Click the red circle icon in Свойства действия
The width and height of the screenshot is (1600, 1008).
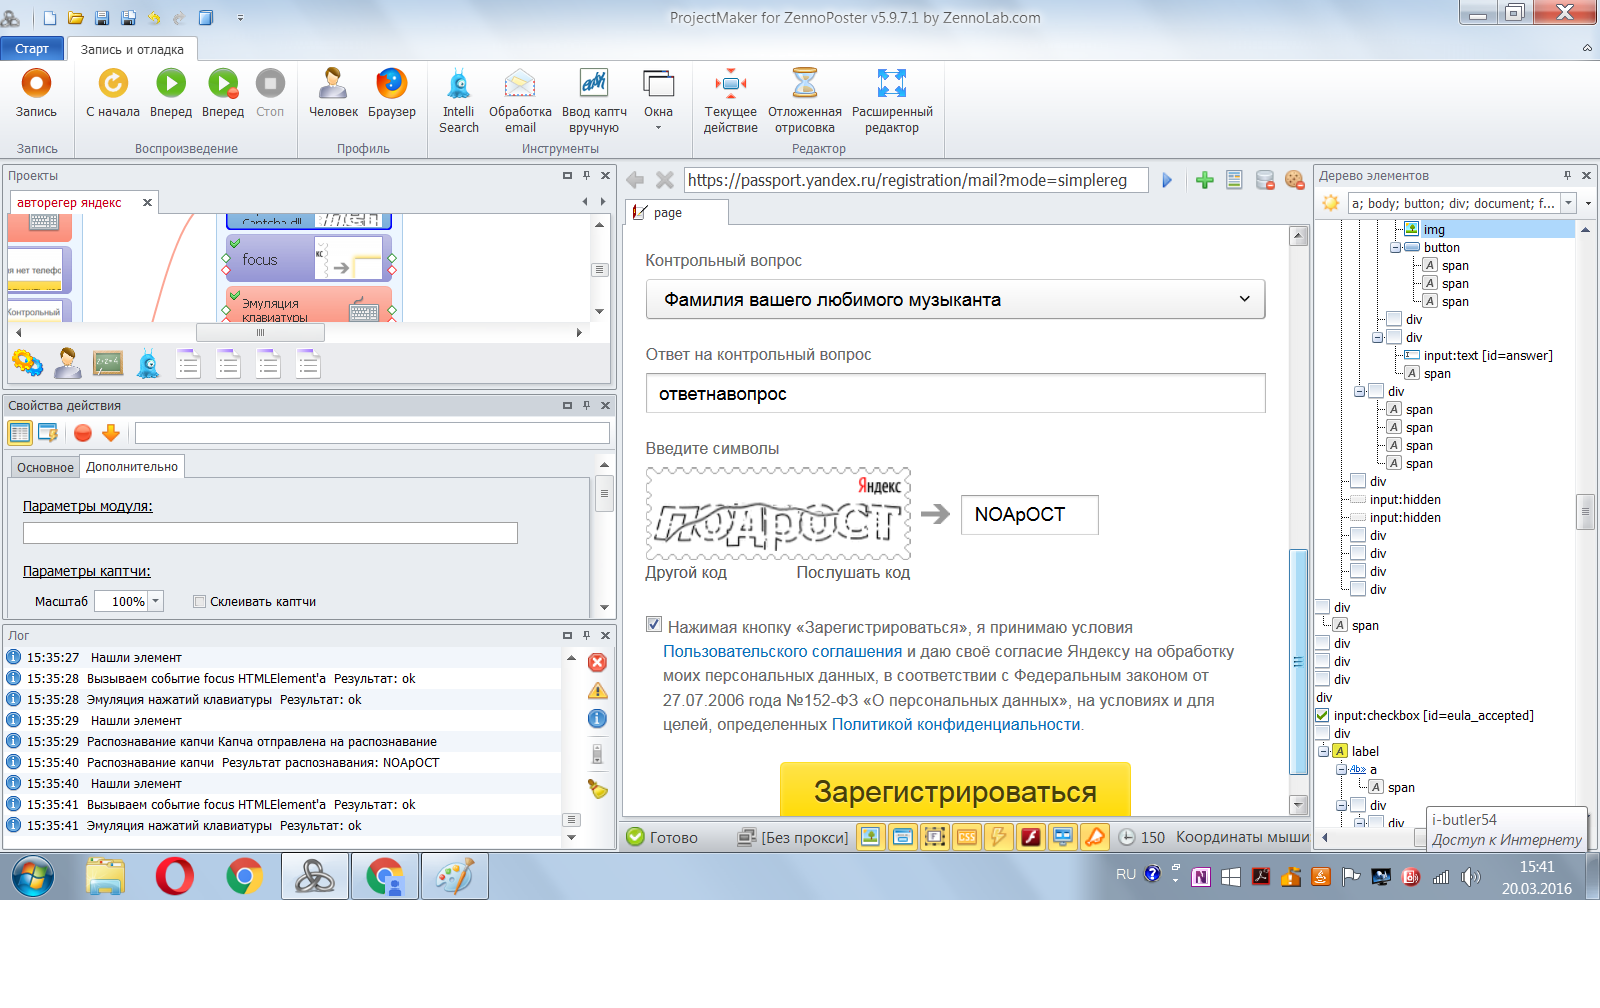[x=83, y=433]
